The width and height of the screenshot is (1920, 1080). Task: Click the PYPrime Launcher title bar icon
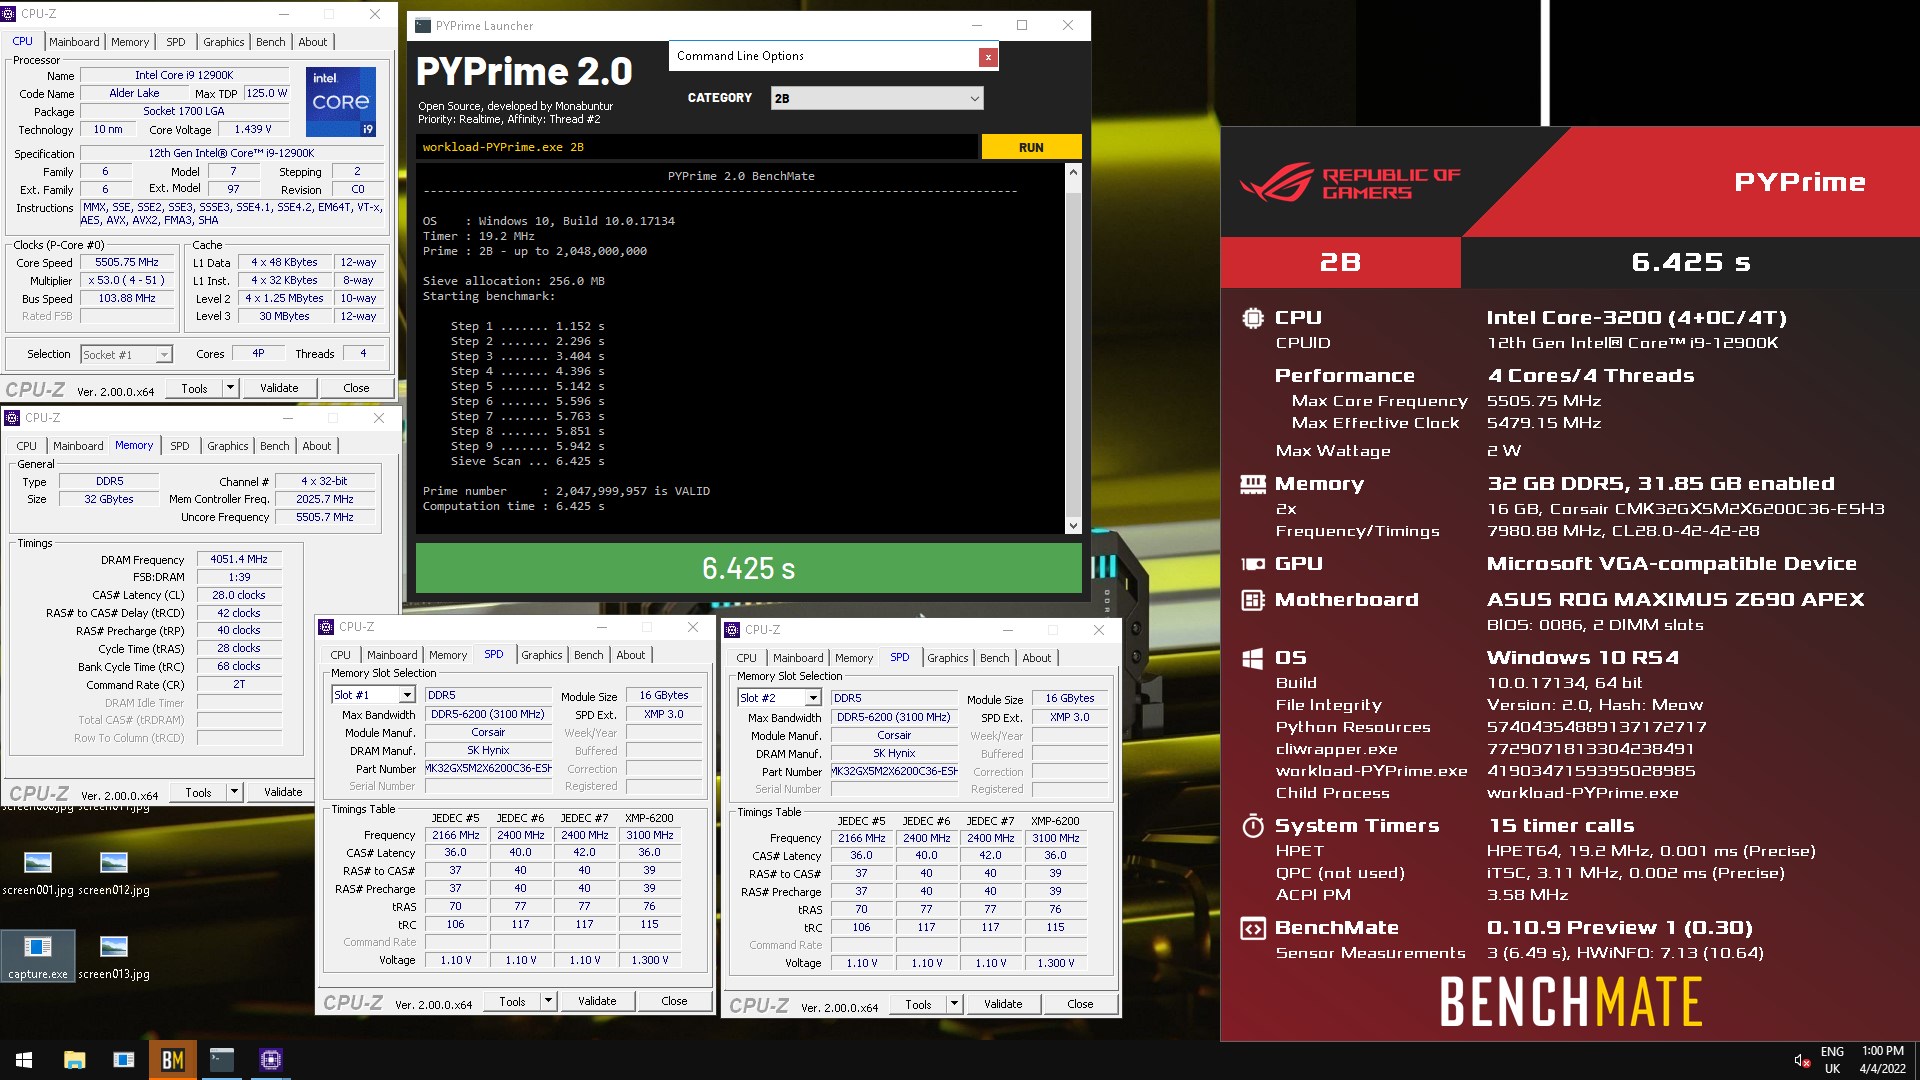point(422,26)
